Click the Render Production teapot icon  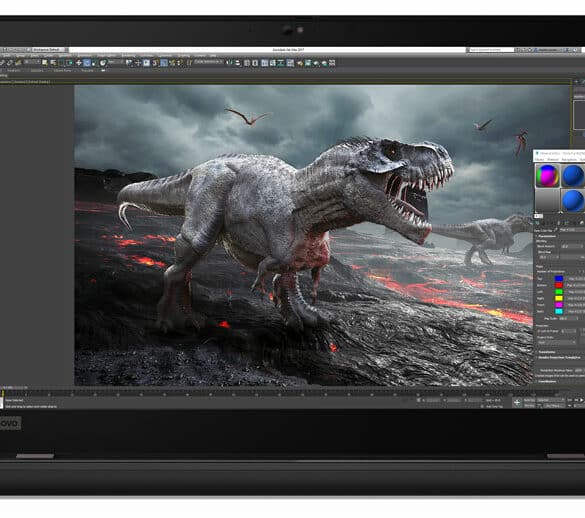coord(316,62)
